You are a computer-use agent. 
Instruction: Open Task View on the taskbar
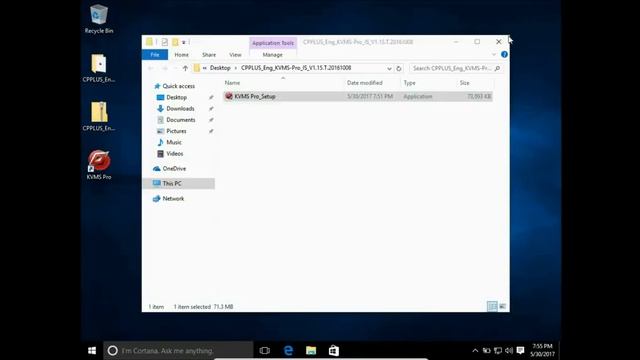click(264, 351)
